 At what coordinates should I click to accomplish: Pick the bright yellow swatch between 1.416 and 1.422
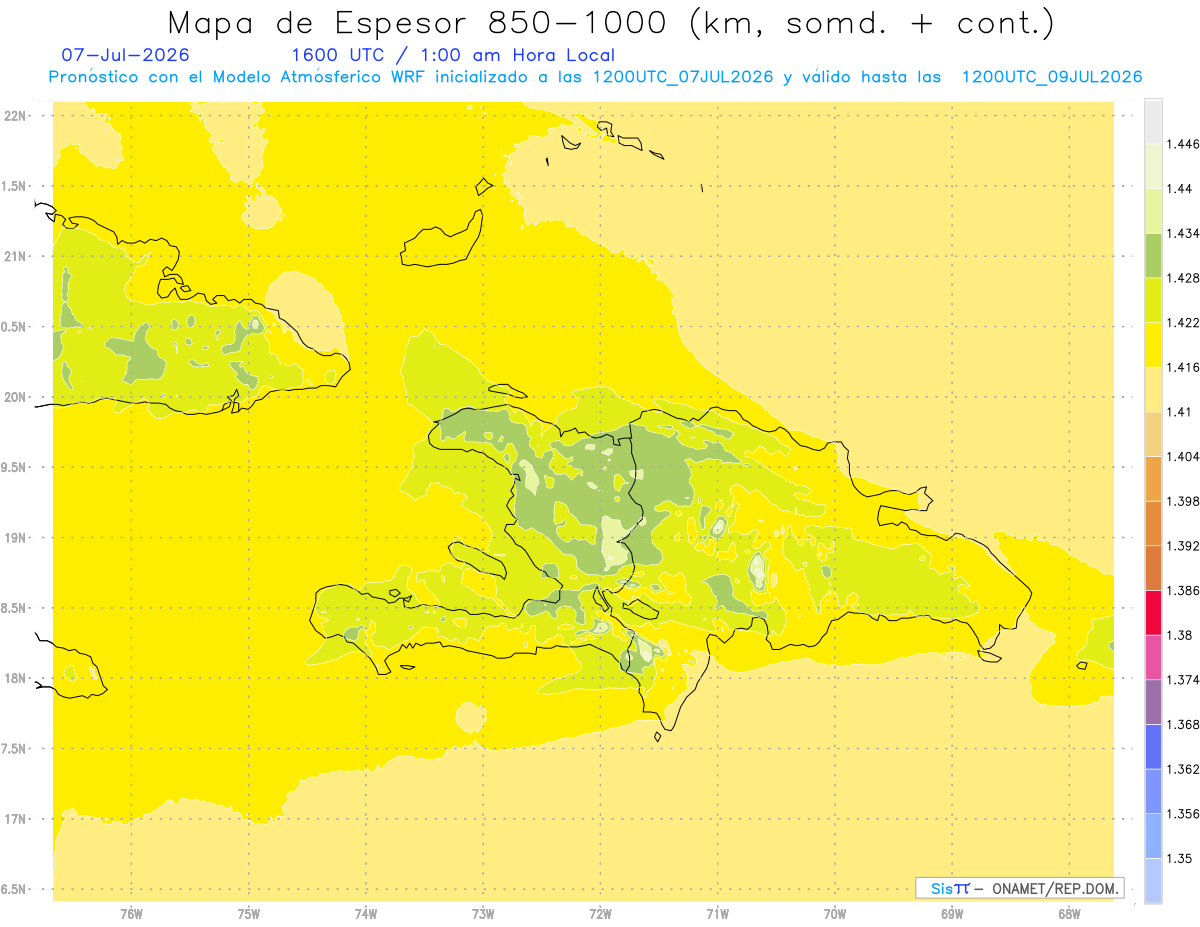[1153, 345]
